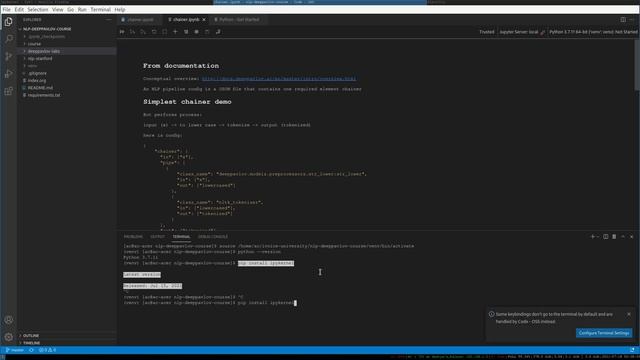Viewport: 640px width, 360px height.
Task: Open the Help menu
Action: pos(120,9)
